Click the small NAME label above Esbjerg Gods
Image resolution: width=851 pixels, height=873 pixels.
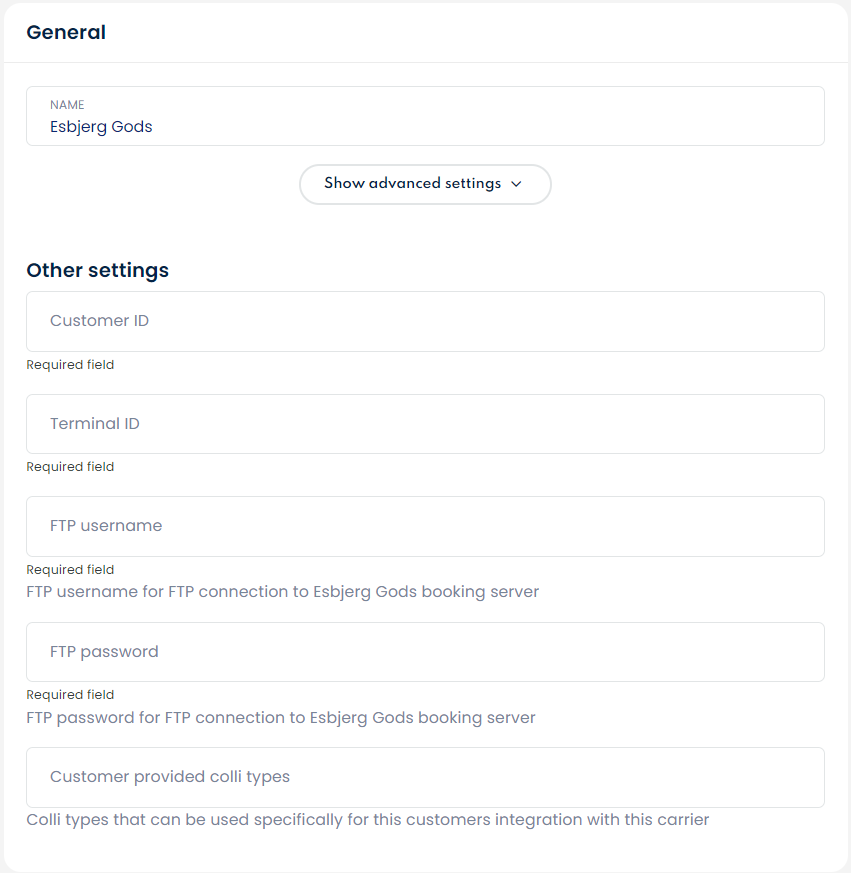click(67, 105)
